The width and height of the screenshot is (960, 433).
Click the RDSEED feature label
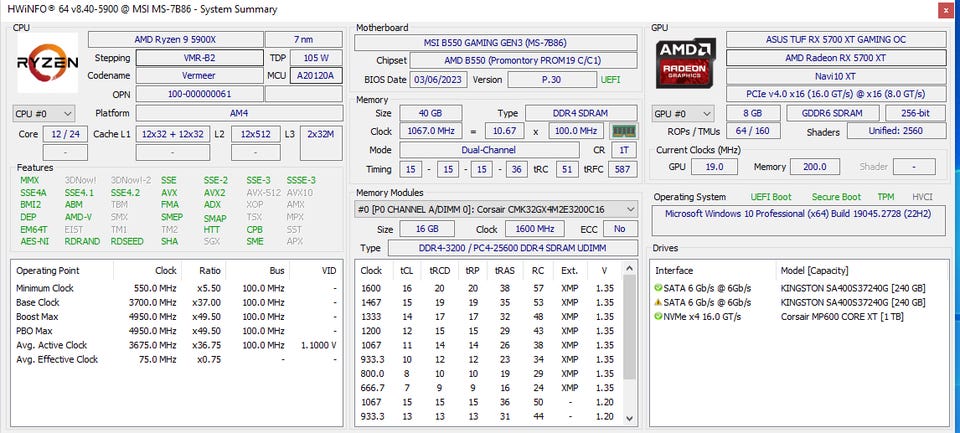[127, 241]
